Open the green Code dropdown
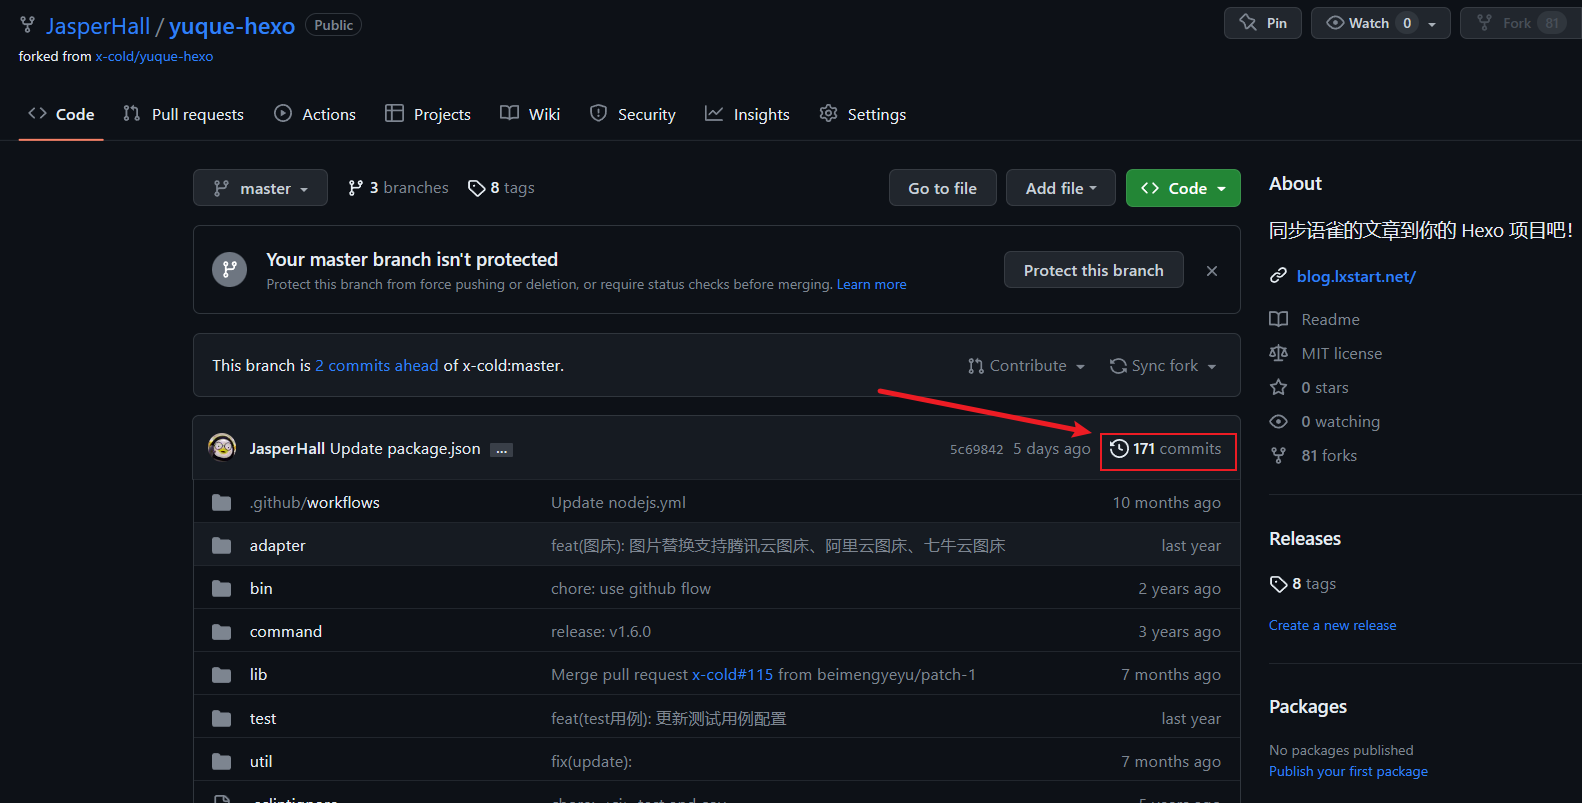 pos(1183,188)
